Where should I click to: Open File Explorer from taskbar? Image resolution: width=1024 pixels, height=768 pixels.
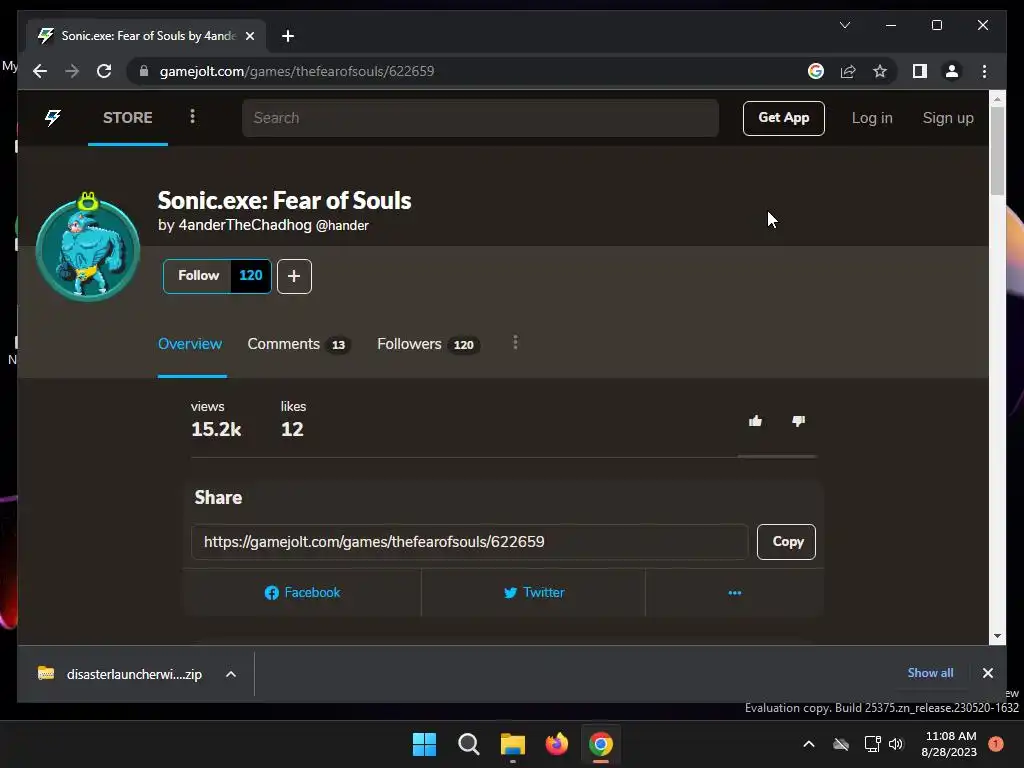point(513,744)
